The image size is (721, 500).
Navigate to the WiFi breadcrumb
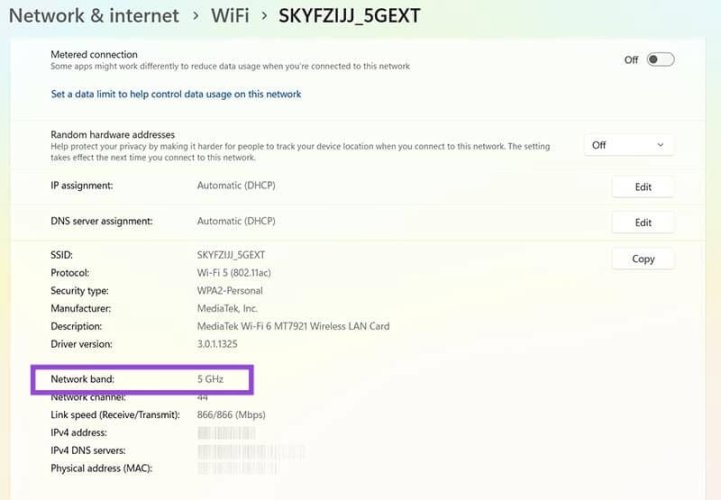[x=230, y=16]
